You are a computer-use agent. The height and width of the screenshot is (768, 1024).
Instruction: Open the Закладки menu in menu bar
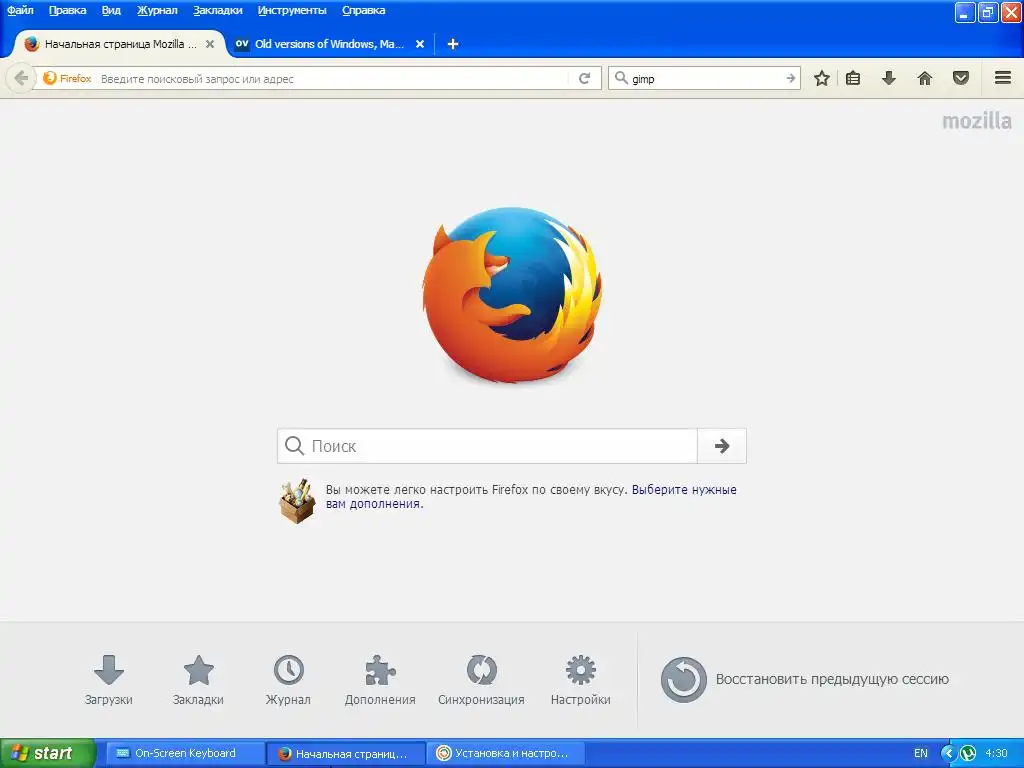point(217,10)
